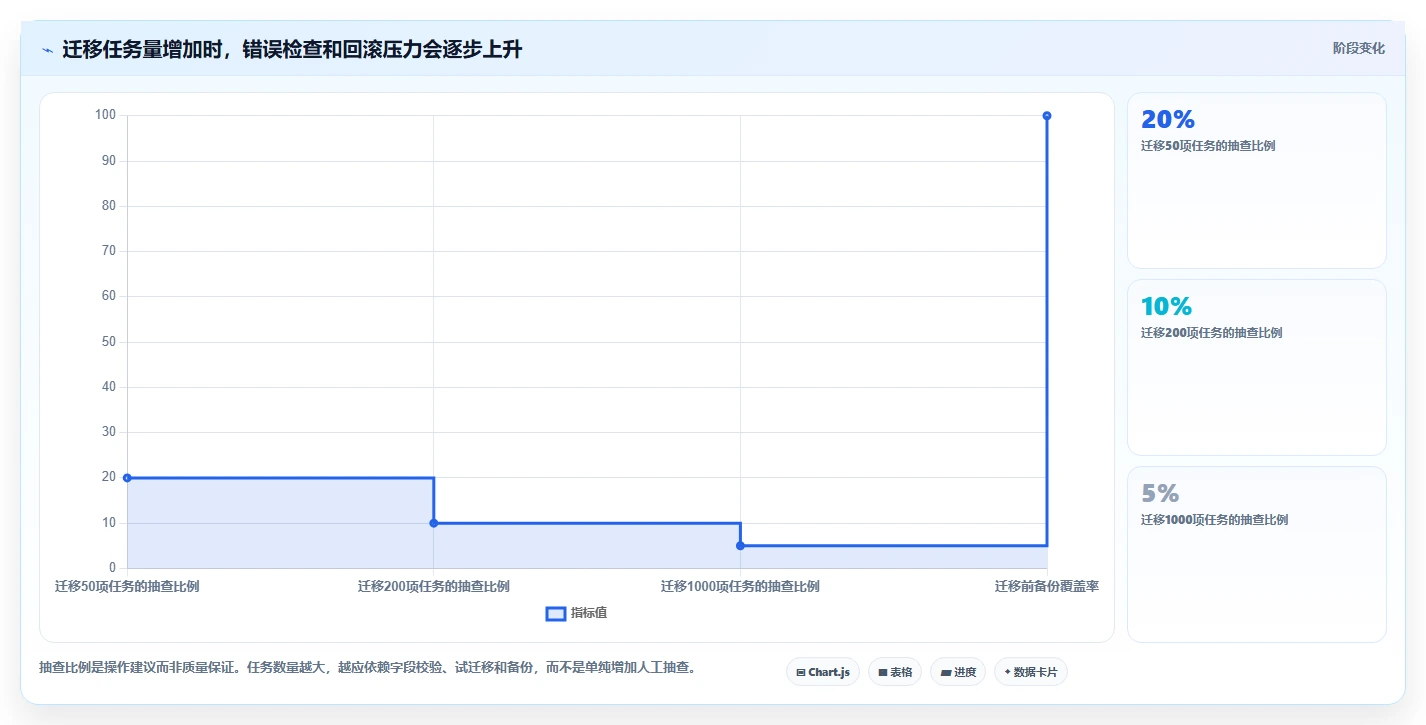Open the 20% stat card

[x=1257, y=181]
